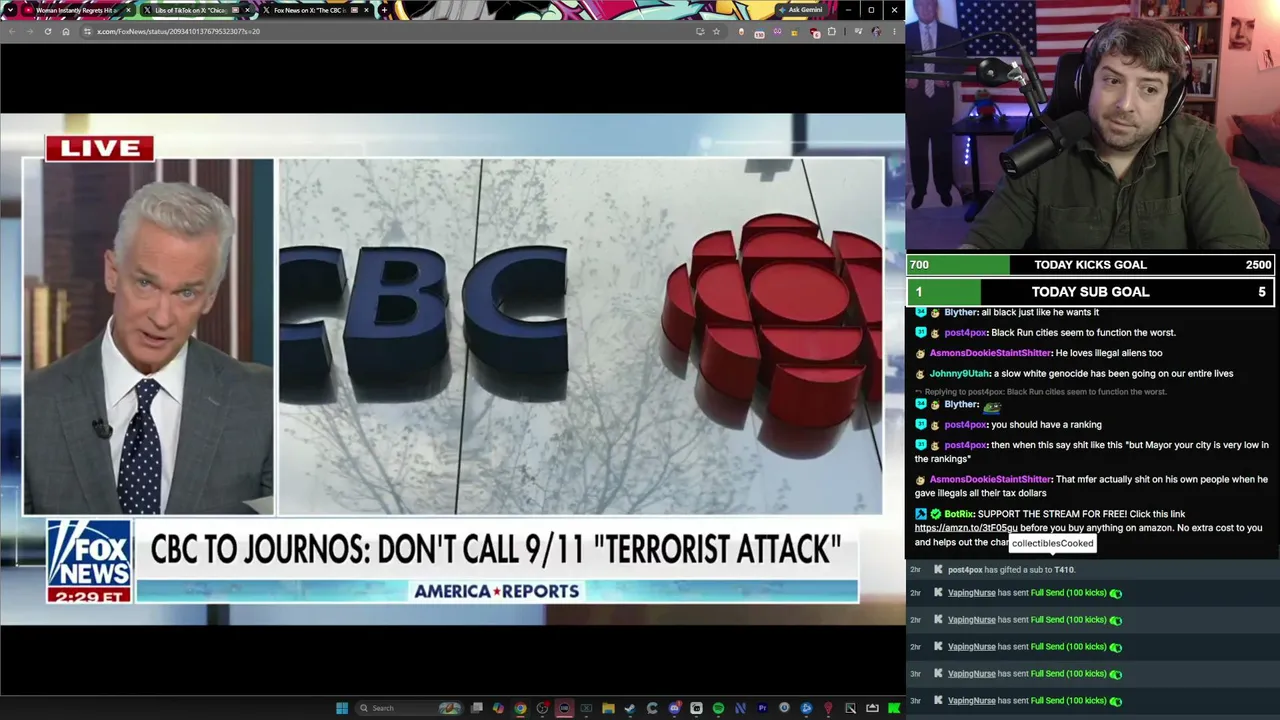Switch to the "Woman Instantly Regrets" tab
This screenshot has width=1280, height=720.
78,10
